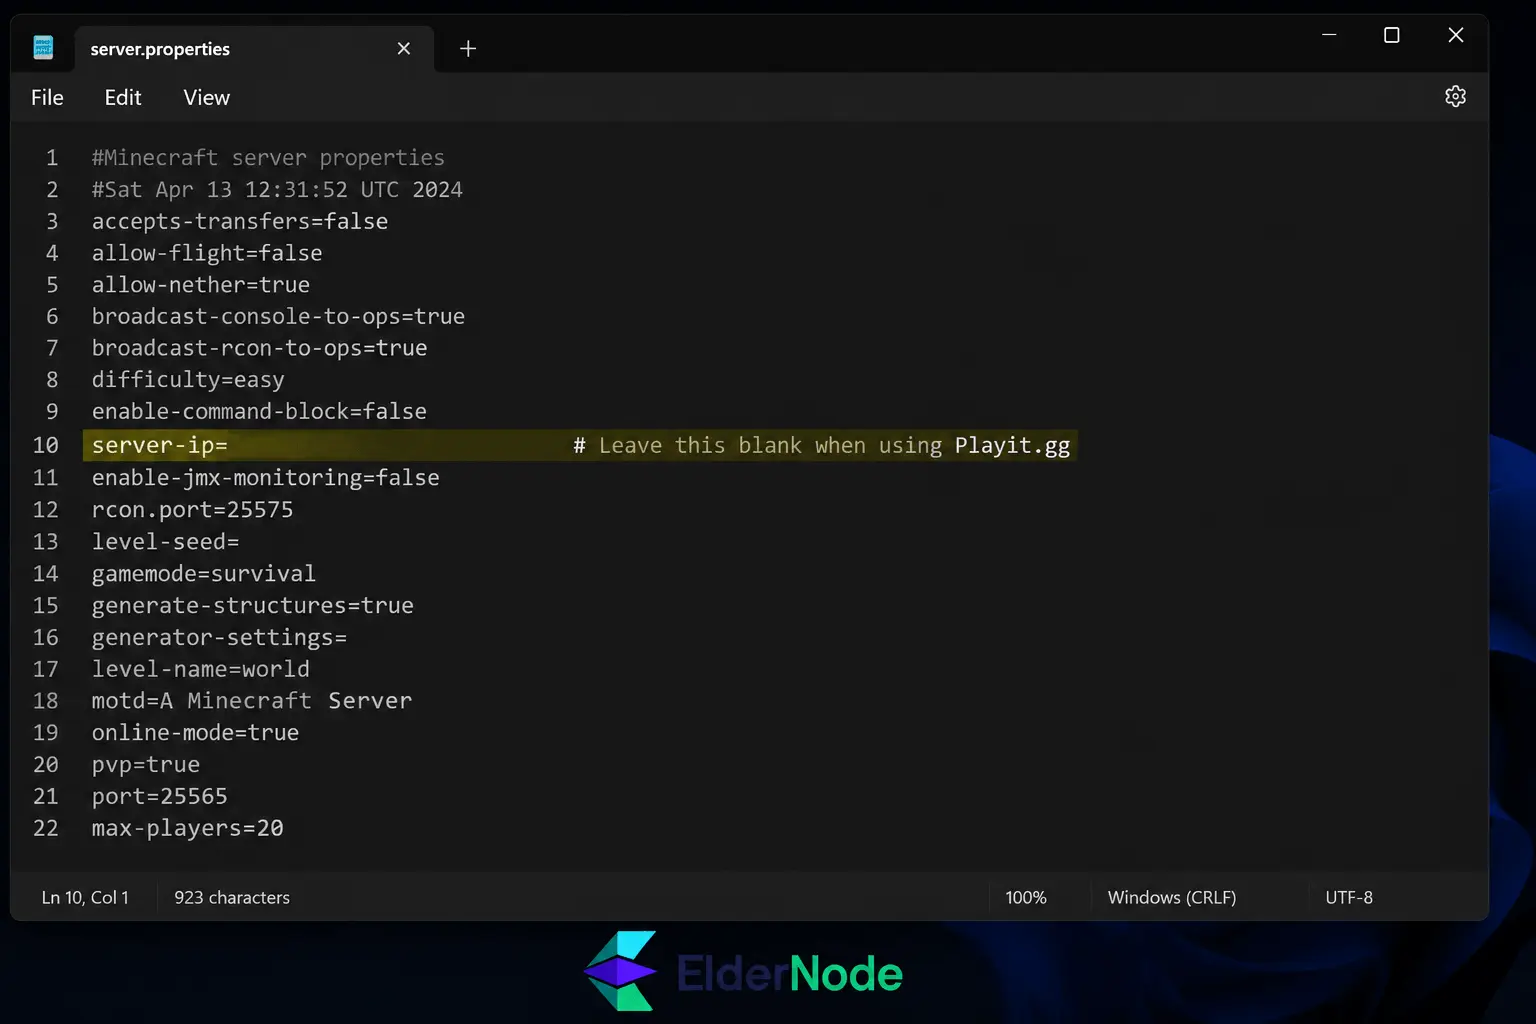Click the line online-mode=true
The image size is (1536, 1024).
click(x=195, y=733)
